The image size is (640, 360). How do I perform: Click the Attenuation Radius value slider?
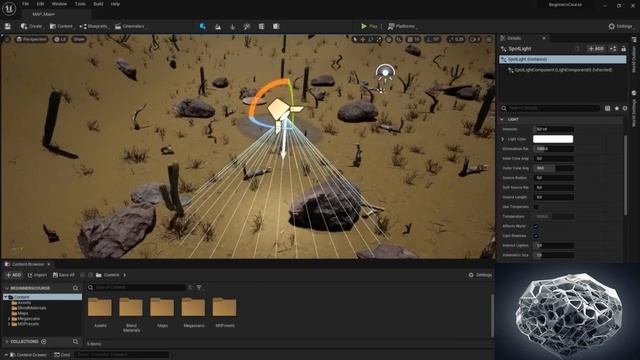[x=553, y=149]
